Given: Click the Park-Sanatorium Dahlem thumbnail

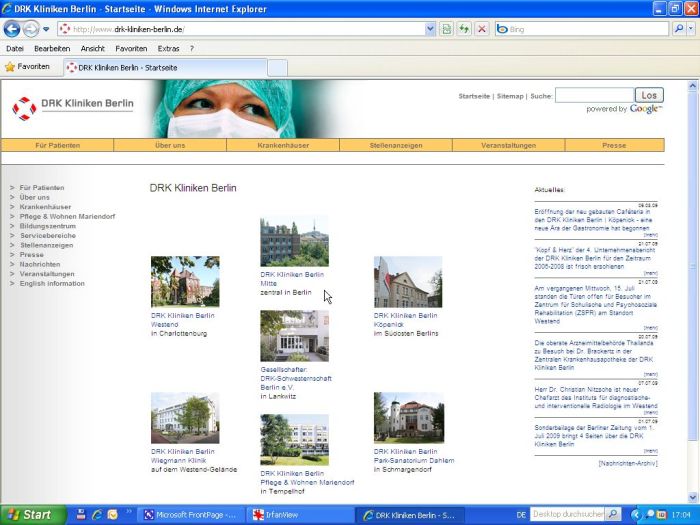Looking at the screenshot, I should coord(409,418).
